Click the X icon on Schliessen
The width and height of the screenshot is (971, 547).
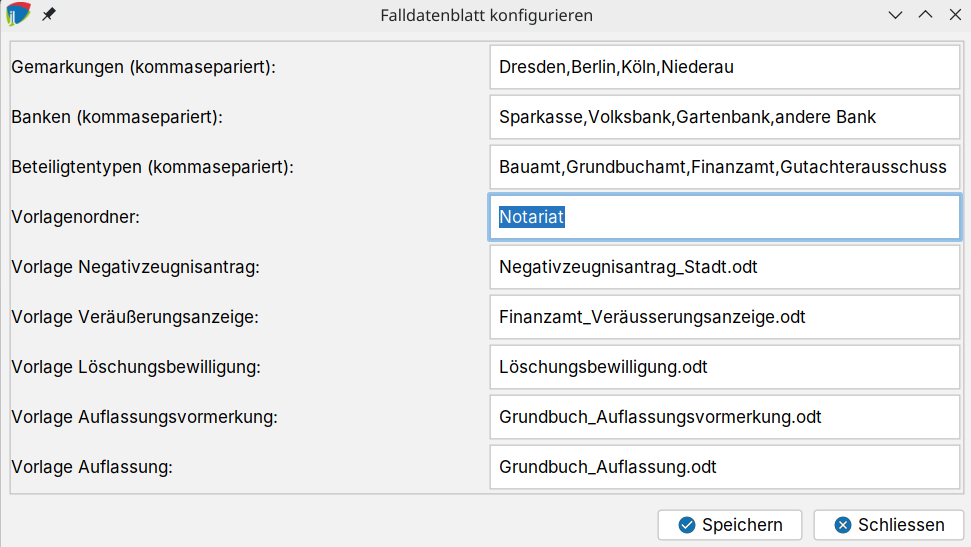coord(843,525)
